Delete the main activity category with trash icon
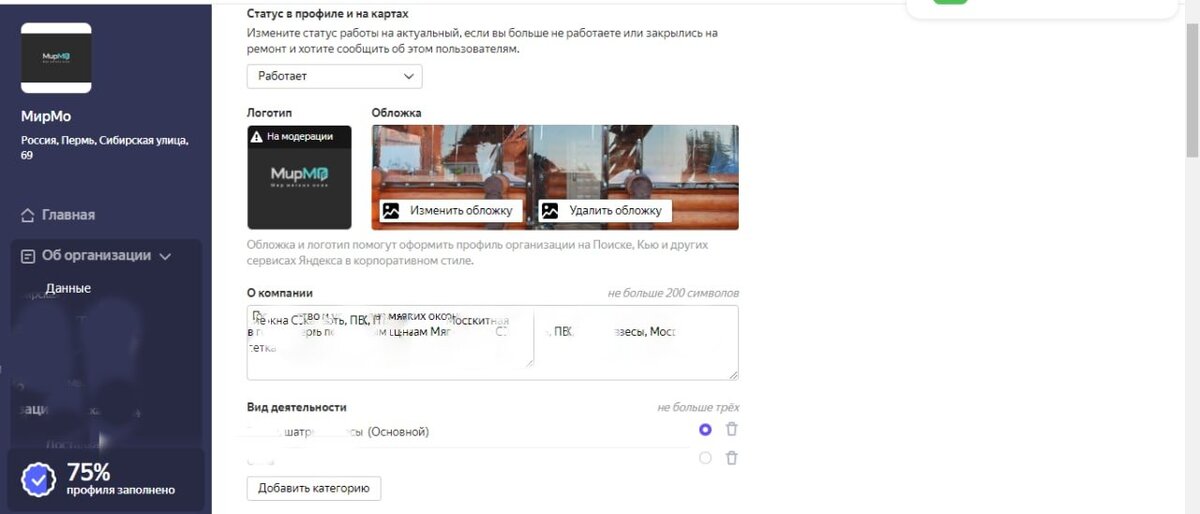This screenshot has width=1200, height=514. point(732,430)
